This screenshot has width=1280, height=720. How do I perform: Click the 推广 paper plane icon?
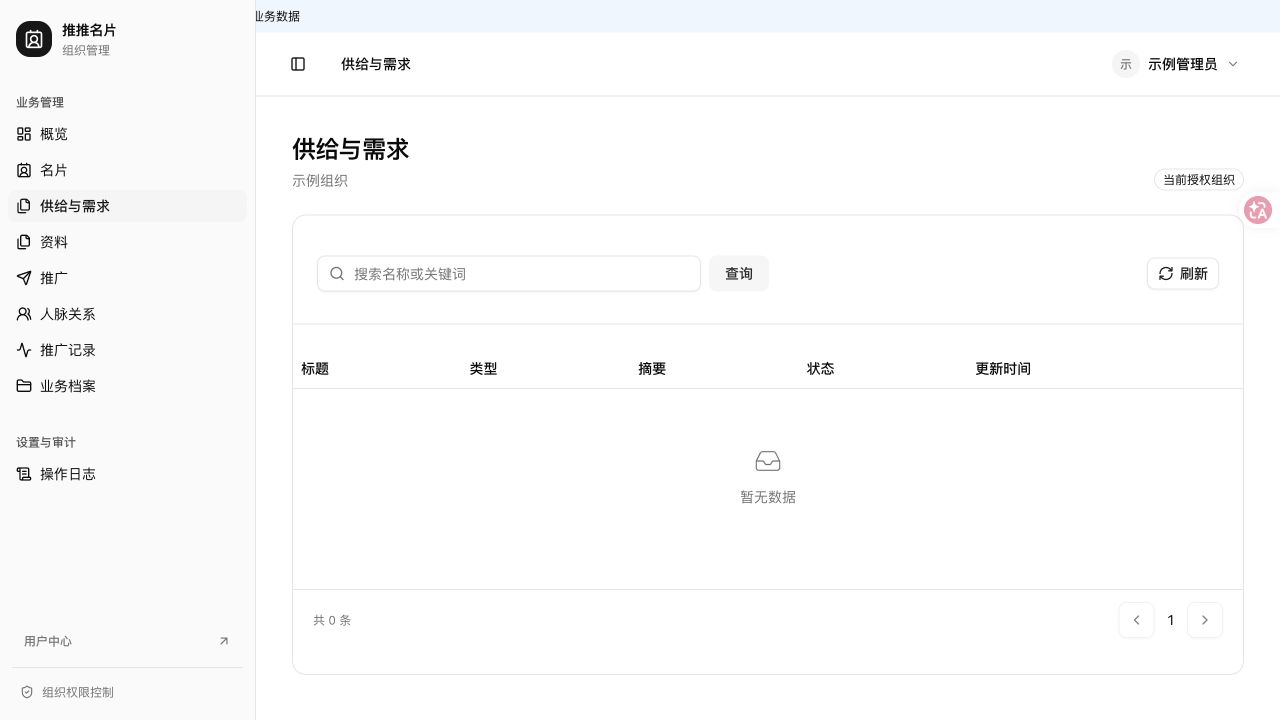point(24,278)
